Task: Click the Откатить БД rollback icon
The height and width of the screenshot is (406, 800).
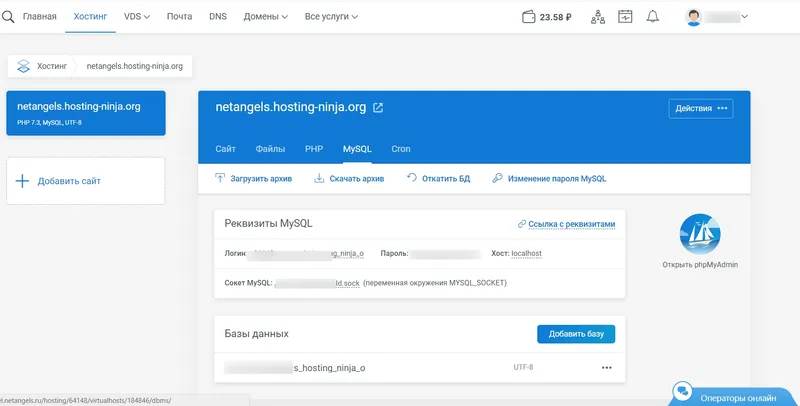Action: click(412, 177)
